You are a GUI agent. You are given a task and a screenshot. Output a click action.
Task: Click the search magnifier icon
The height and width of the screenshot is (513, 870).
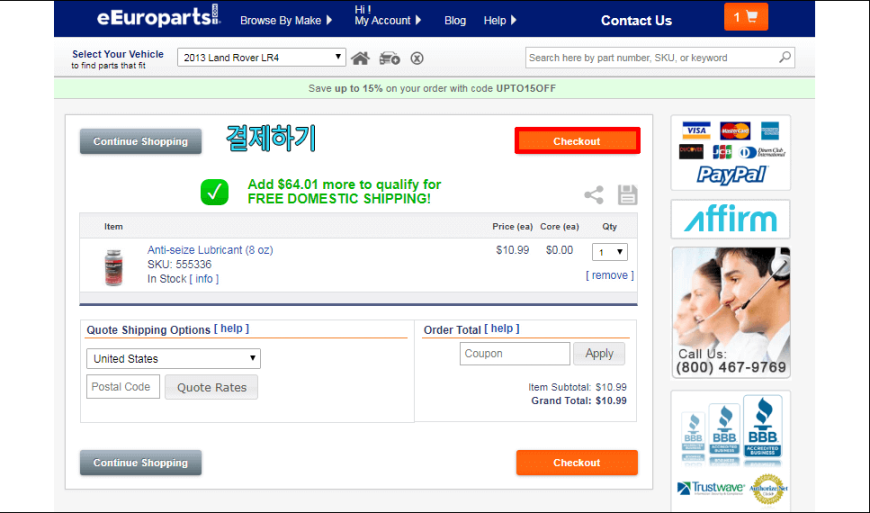(x=785, y=57)
